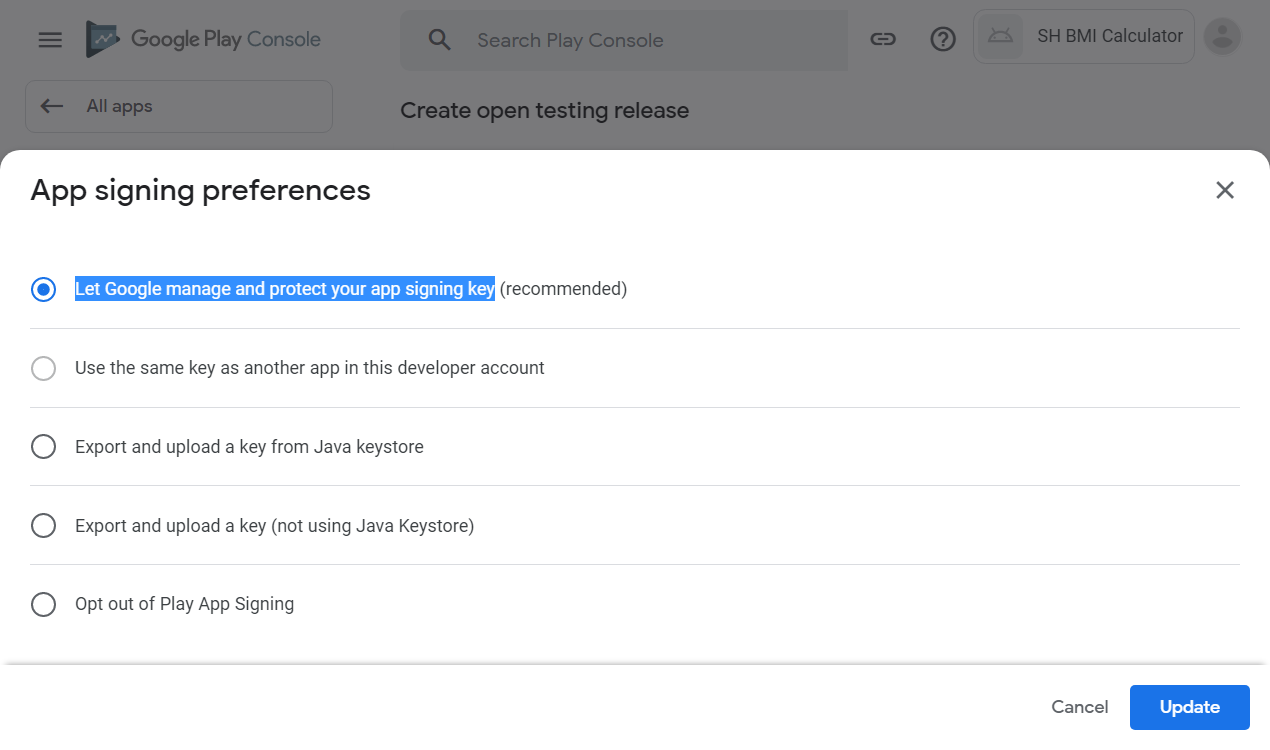
Task: Click the search magnifier icon
Action: [440, 40]
